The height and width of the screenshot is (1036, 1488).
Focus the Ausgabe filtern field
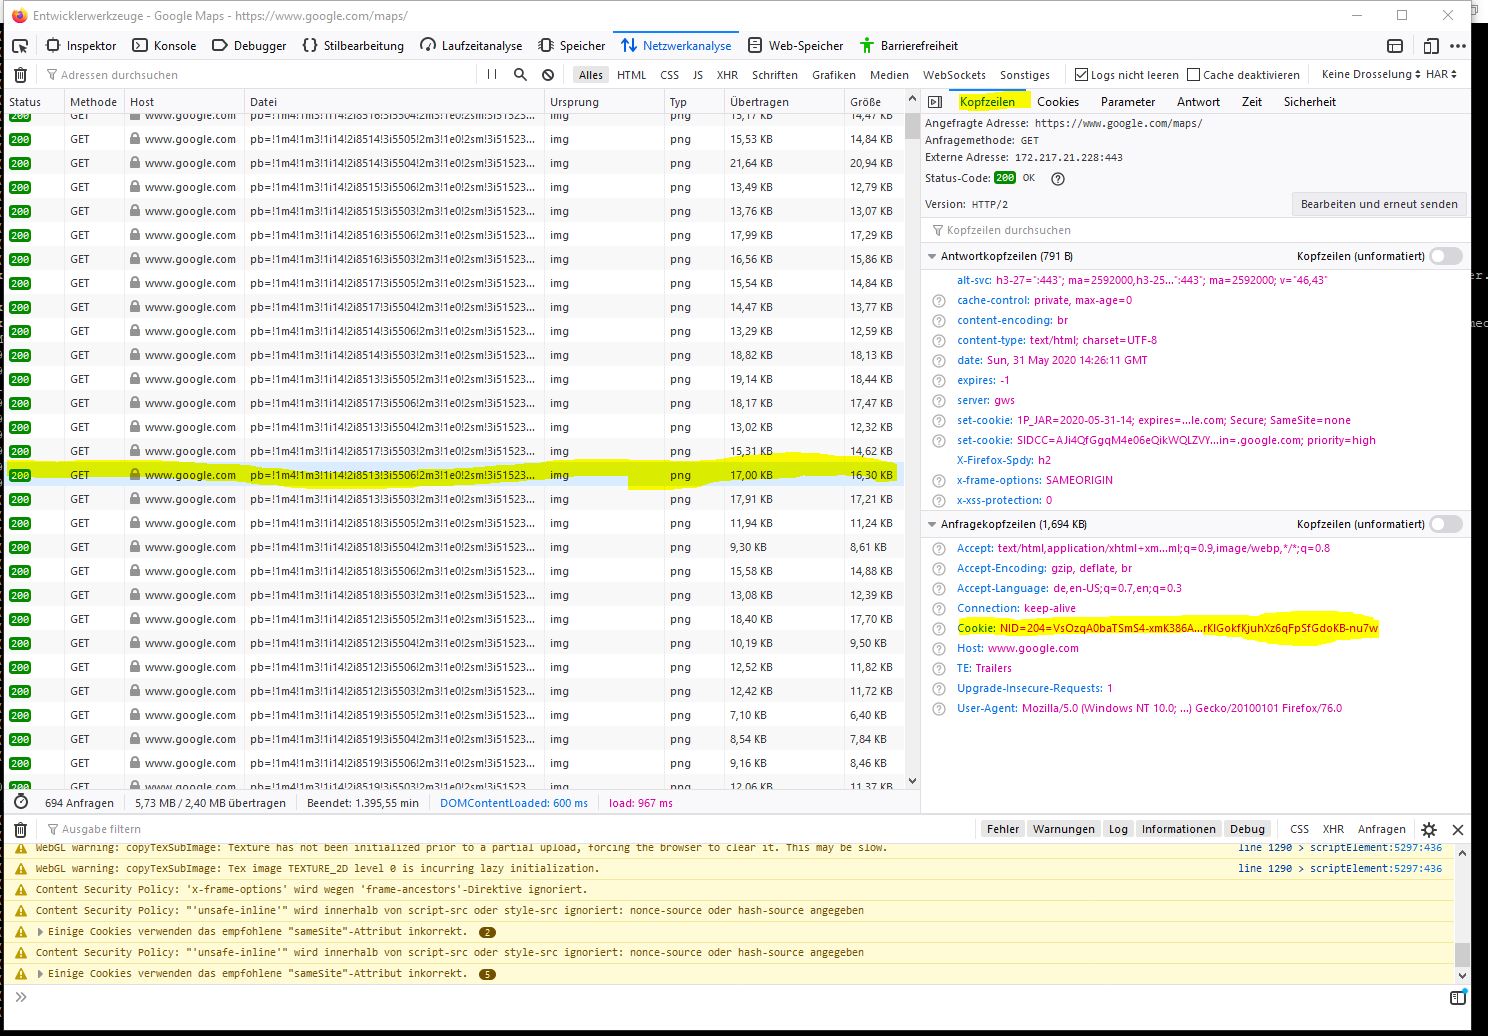click(x=510, y=829)
